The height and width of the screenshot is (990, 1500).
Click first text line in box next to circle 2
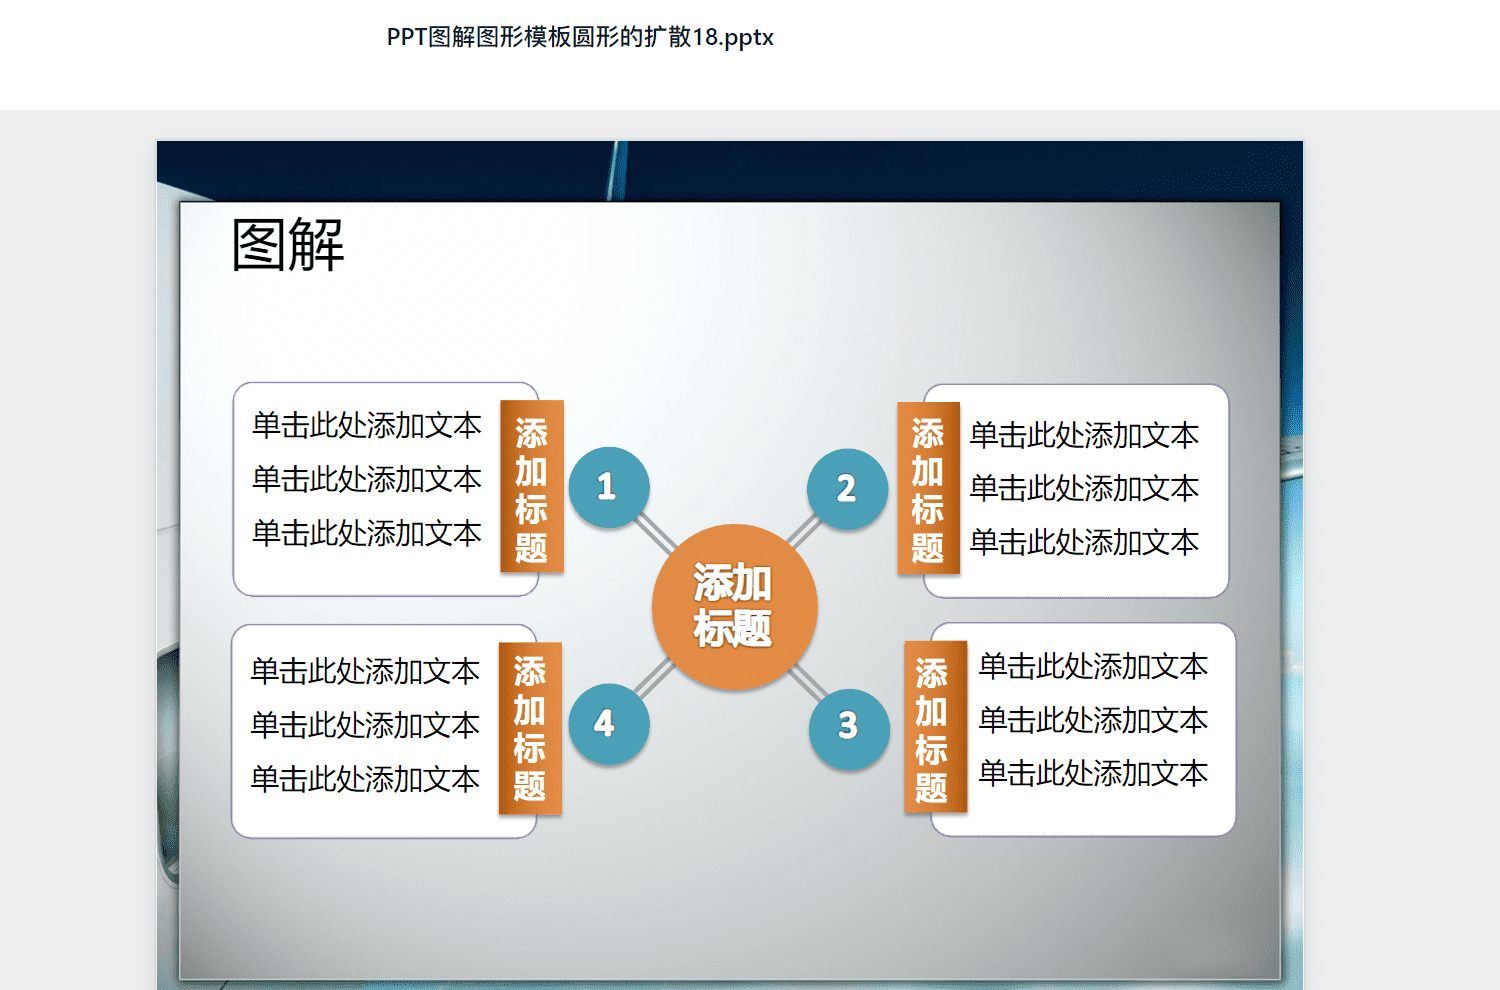click(1084, 435)
